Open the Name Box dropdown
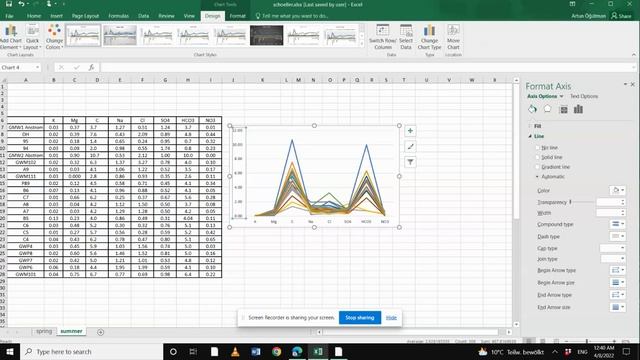The width and height of the screenshot is (640, 360). 38,67
